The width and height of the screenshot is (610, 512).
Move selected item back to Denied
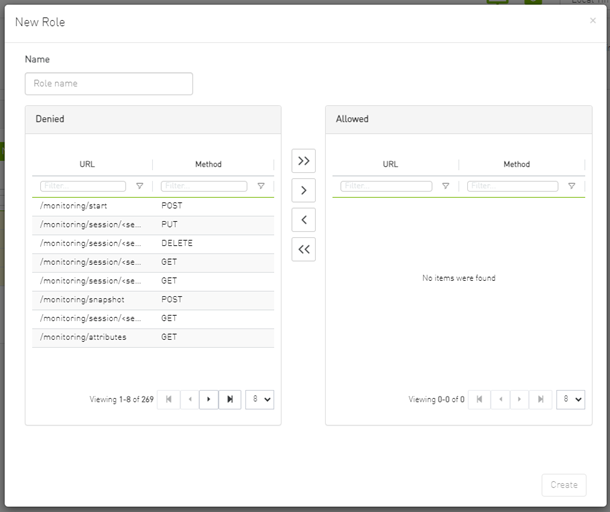tap(303, 220)
